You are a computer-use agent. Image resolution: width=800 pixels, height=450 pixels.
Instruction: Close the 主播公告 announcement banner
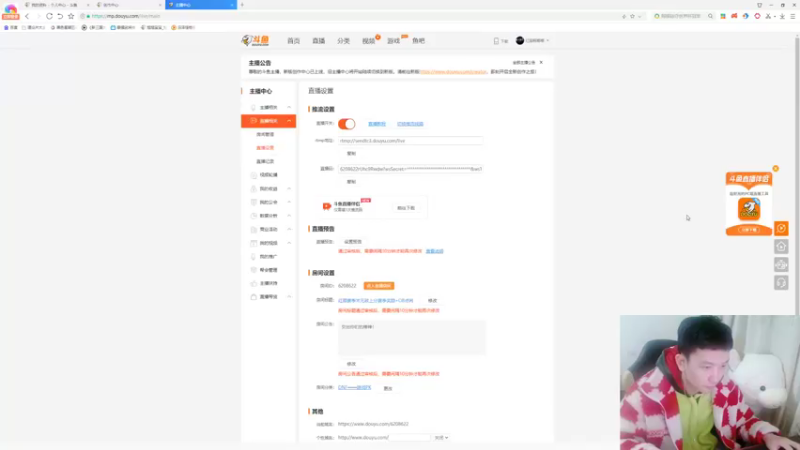pos(541,62)
